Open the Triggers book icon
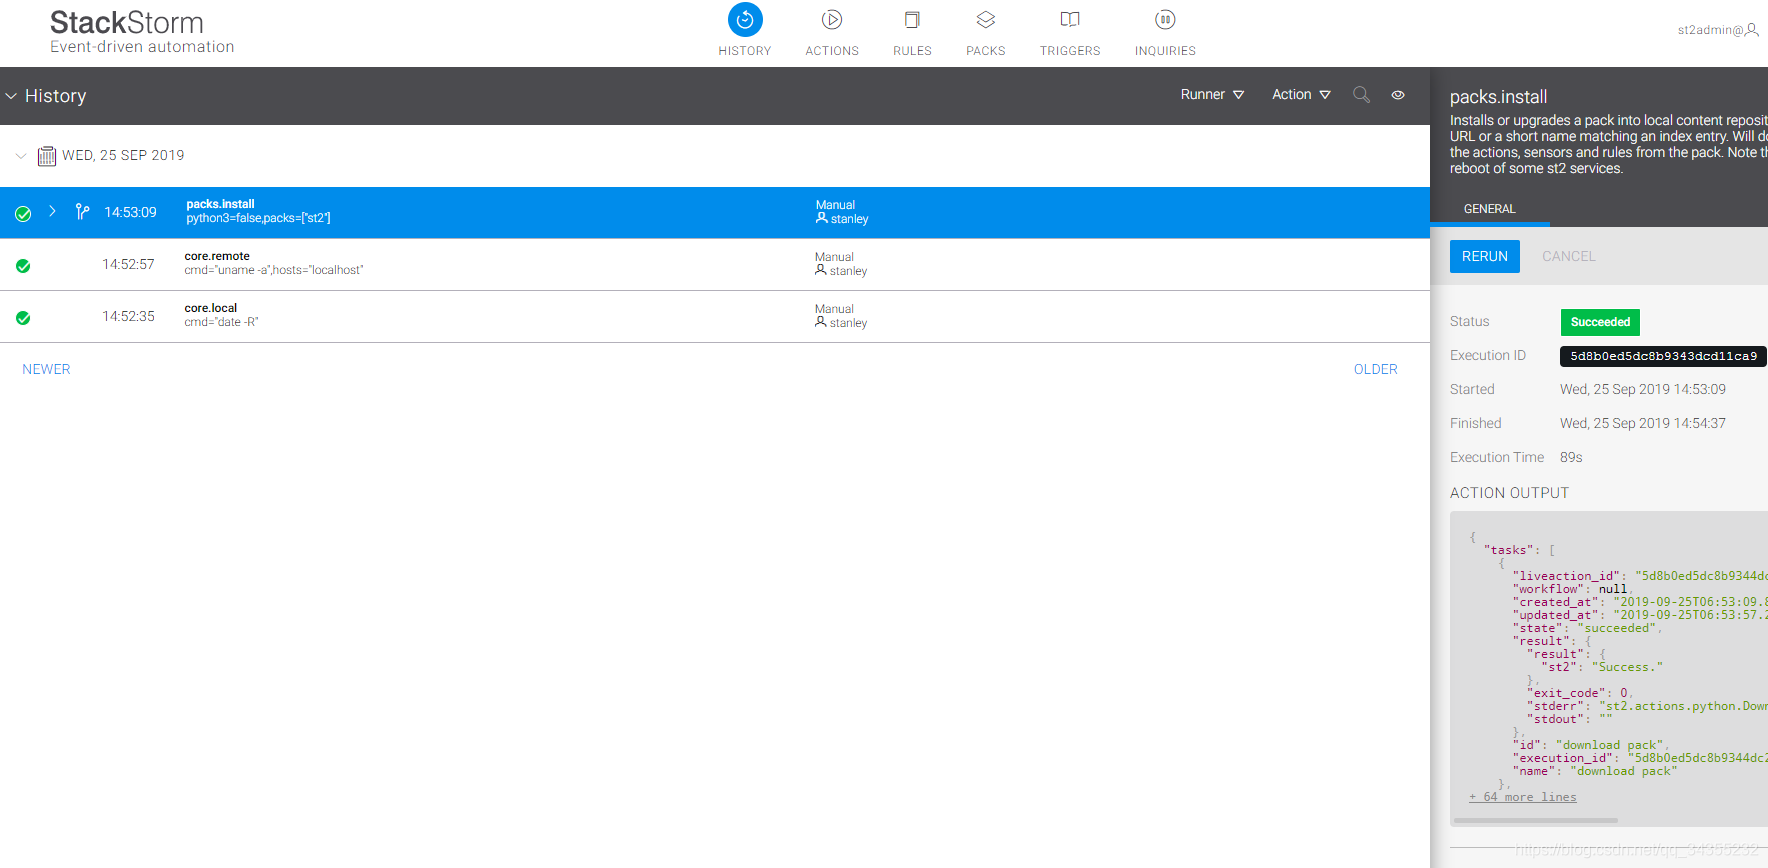This screenshot has width=1768, height=868. 1070,20
